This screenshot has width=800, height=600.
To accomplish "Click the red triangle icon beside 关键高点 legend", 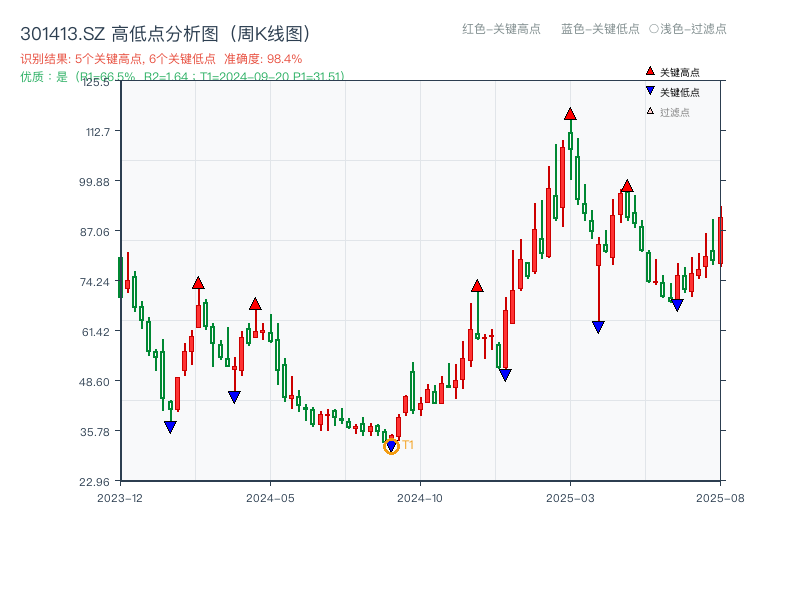I will pyautogui.click(x=649, y=71).
